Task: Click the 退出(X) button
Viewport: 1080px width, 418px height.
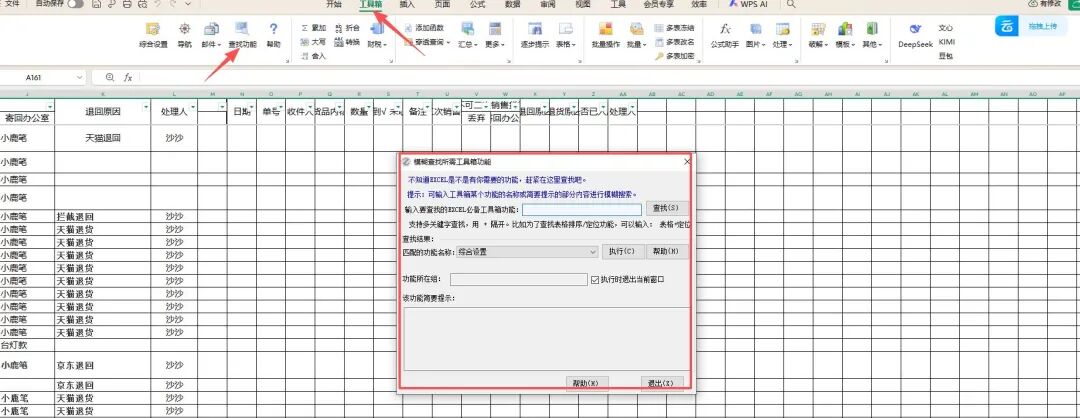Action: (662, 383)
